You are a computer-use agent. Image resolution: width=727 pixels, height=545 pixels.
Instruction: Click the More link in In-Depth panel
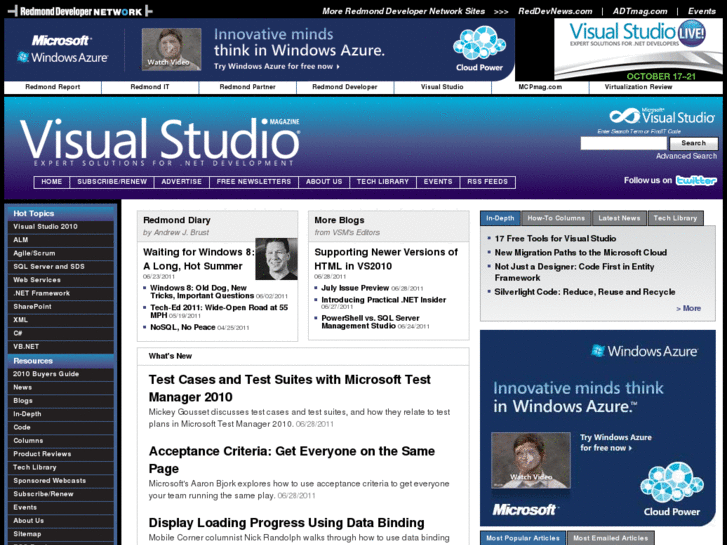click(x=689, y=308)
